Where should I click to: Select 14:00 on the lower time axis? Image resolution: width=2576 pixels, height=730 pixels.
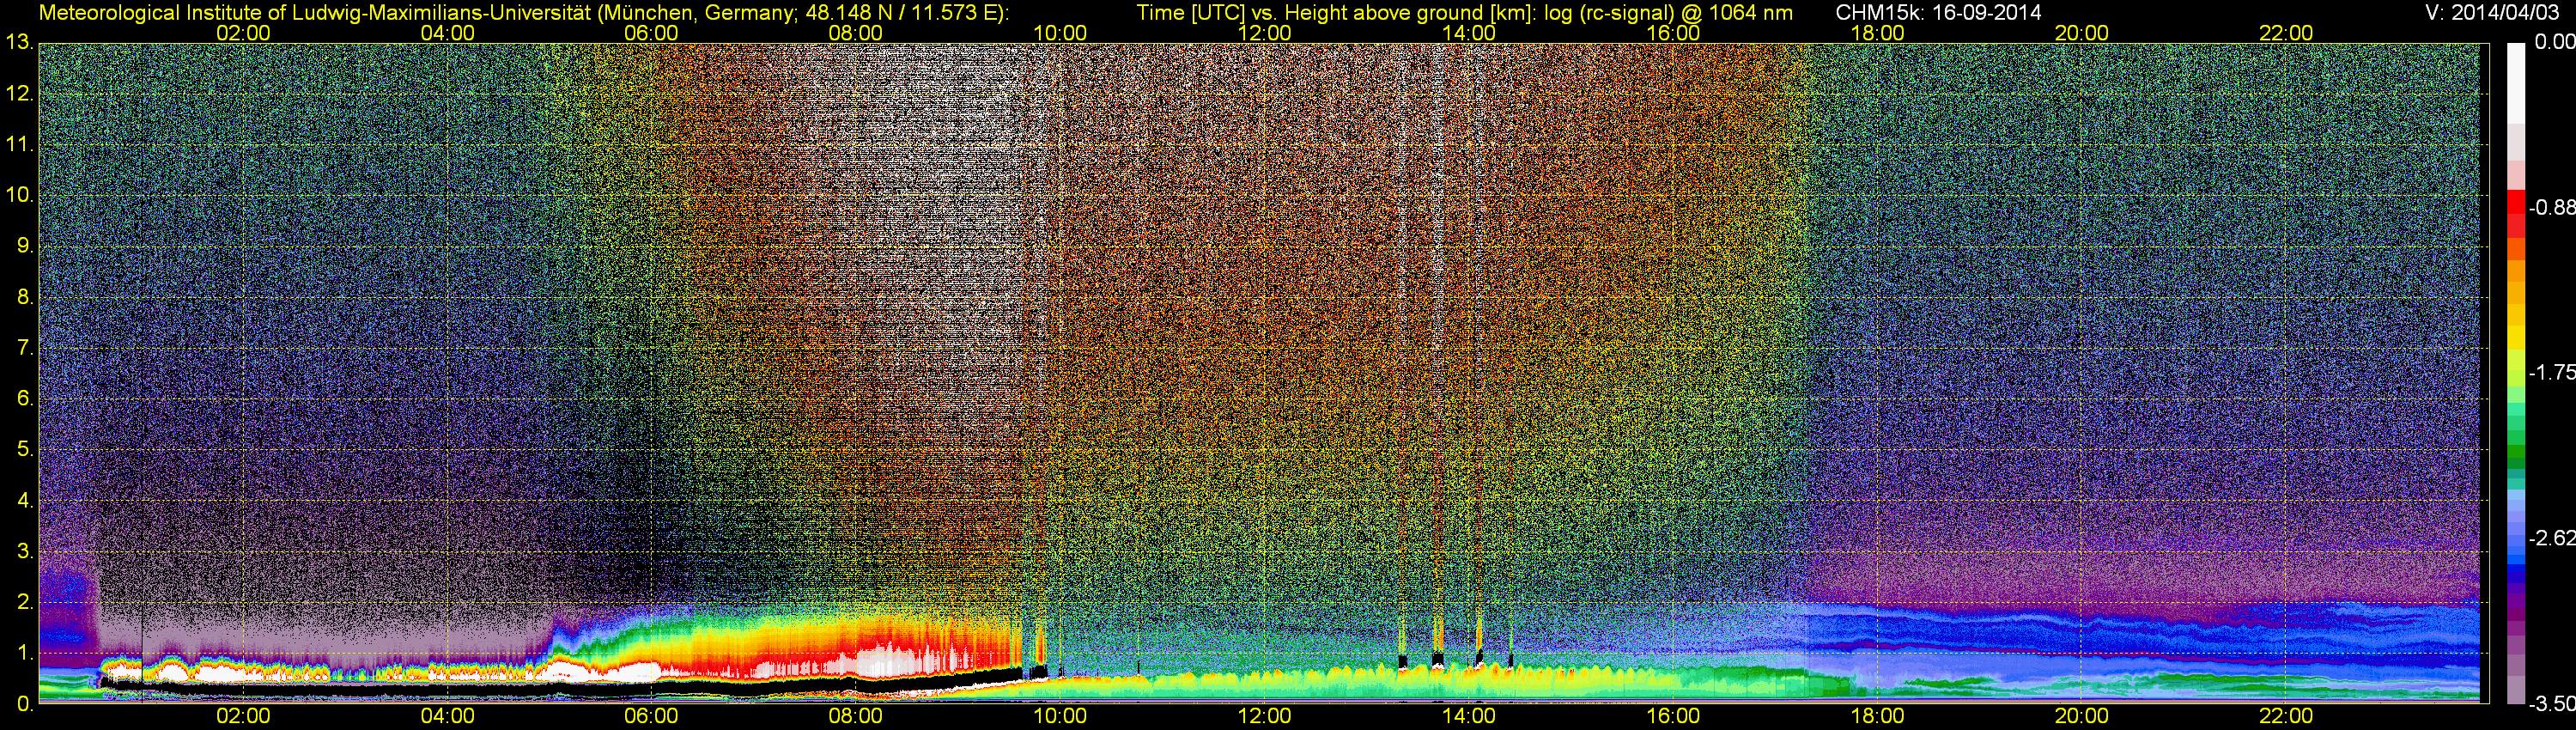pyautogui.click(x=1468, y=716)
